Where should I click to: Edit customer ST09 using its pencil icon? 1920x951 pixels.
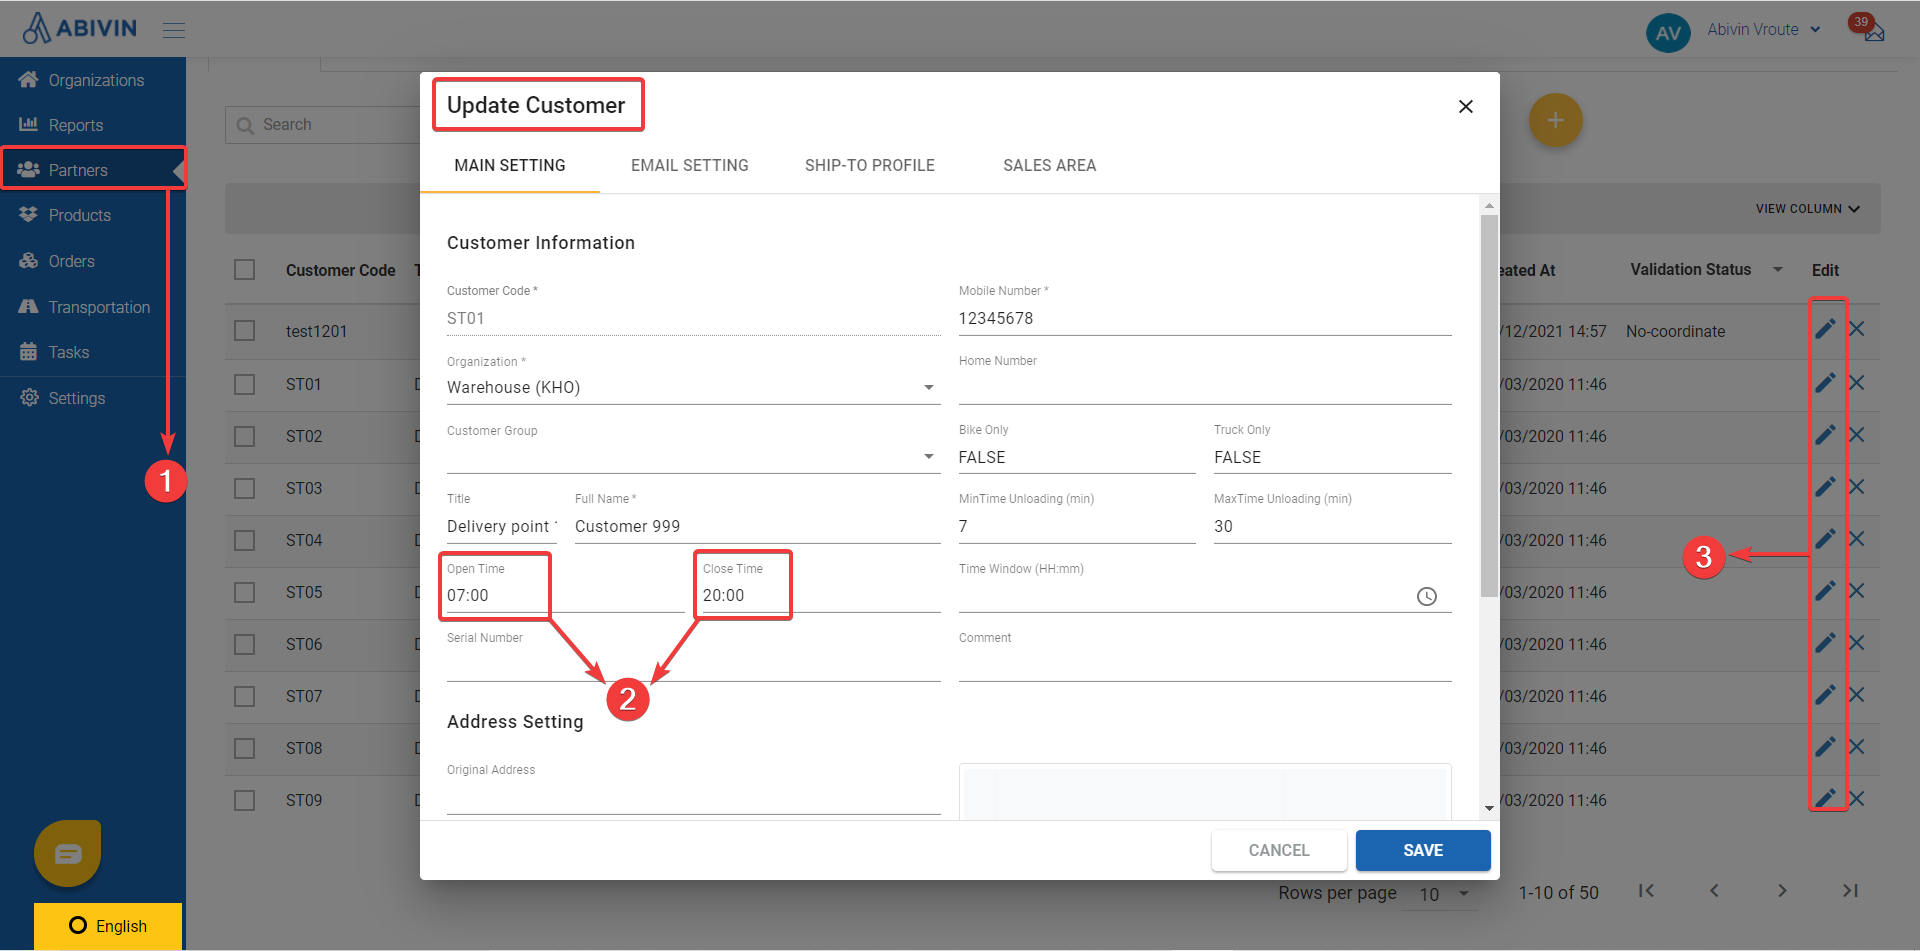tap(1825, 799)
